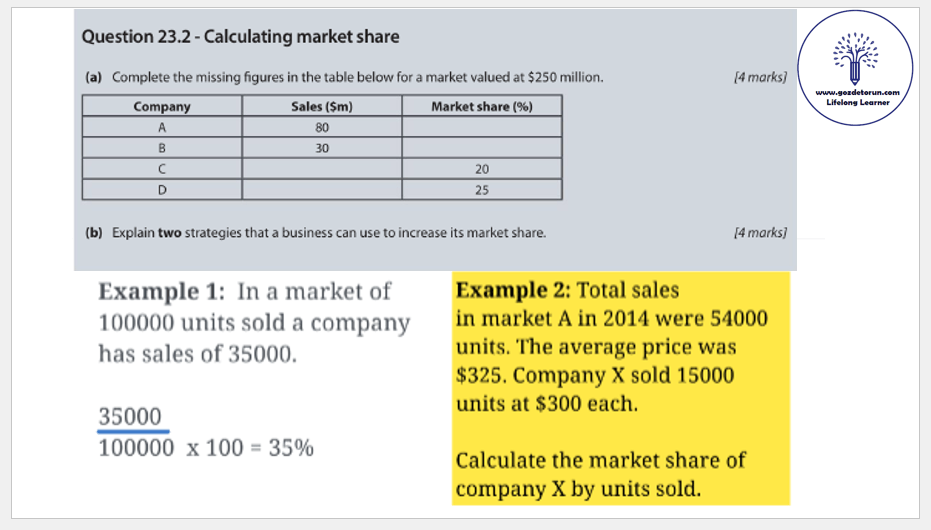
Task: Click the Market share (%) column header
Action: [x=481, y=107]
